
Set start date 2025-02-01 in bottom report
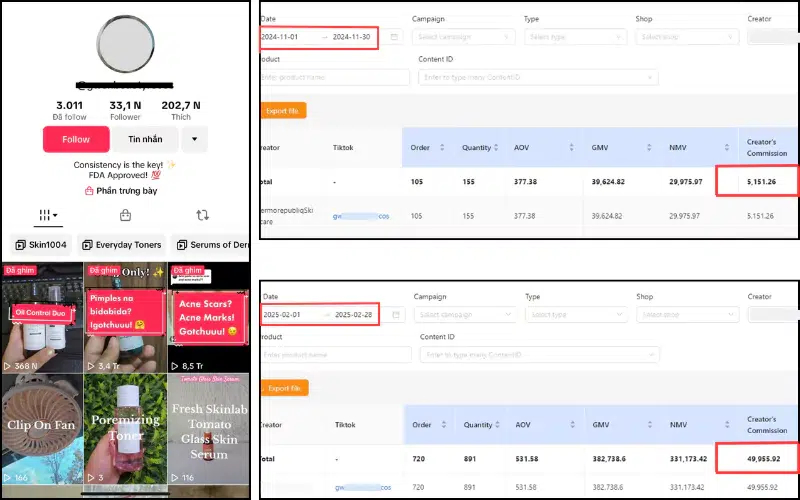click(282, 315)
